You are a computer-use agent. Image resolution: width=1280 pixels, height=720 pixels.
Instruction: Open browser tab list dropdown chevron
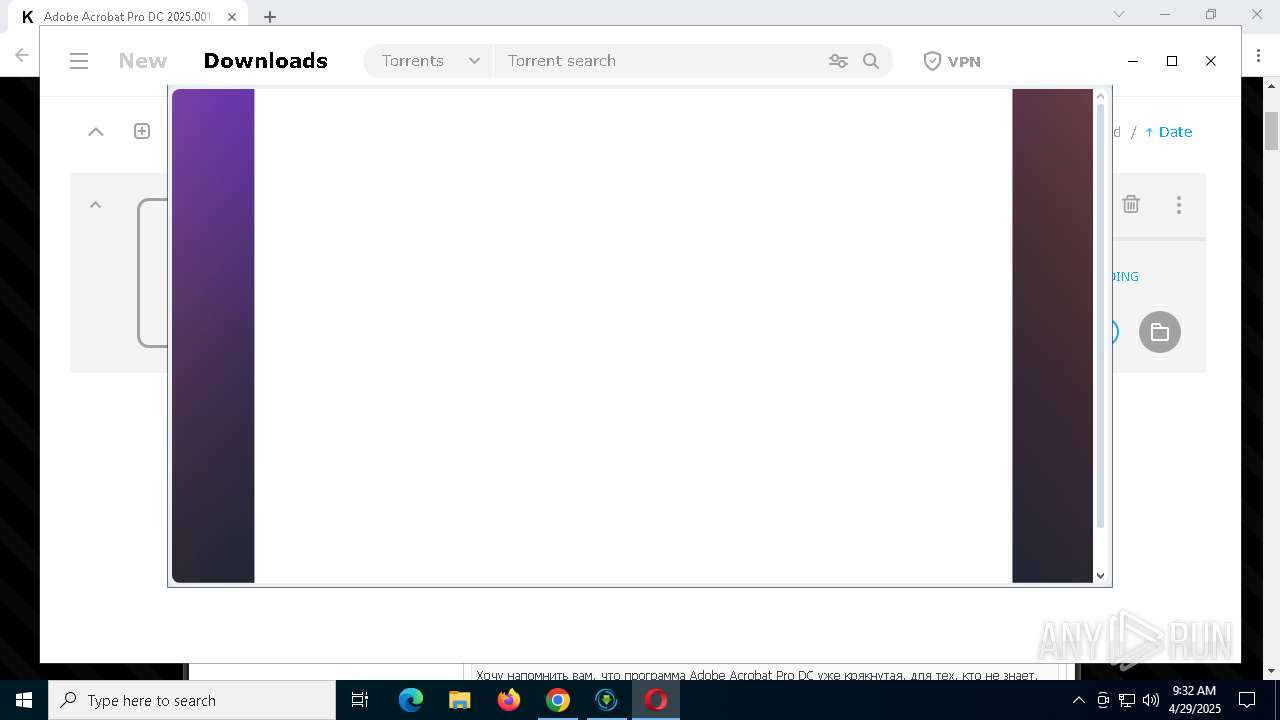pyautogui.click(x=1119, y=14)
